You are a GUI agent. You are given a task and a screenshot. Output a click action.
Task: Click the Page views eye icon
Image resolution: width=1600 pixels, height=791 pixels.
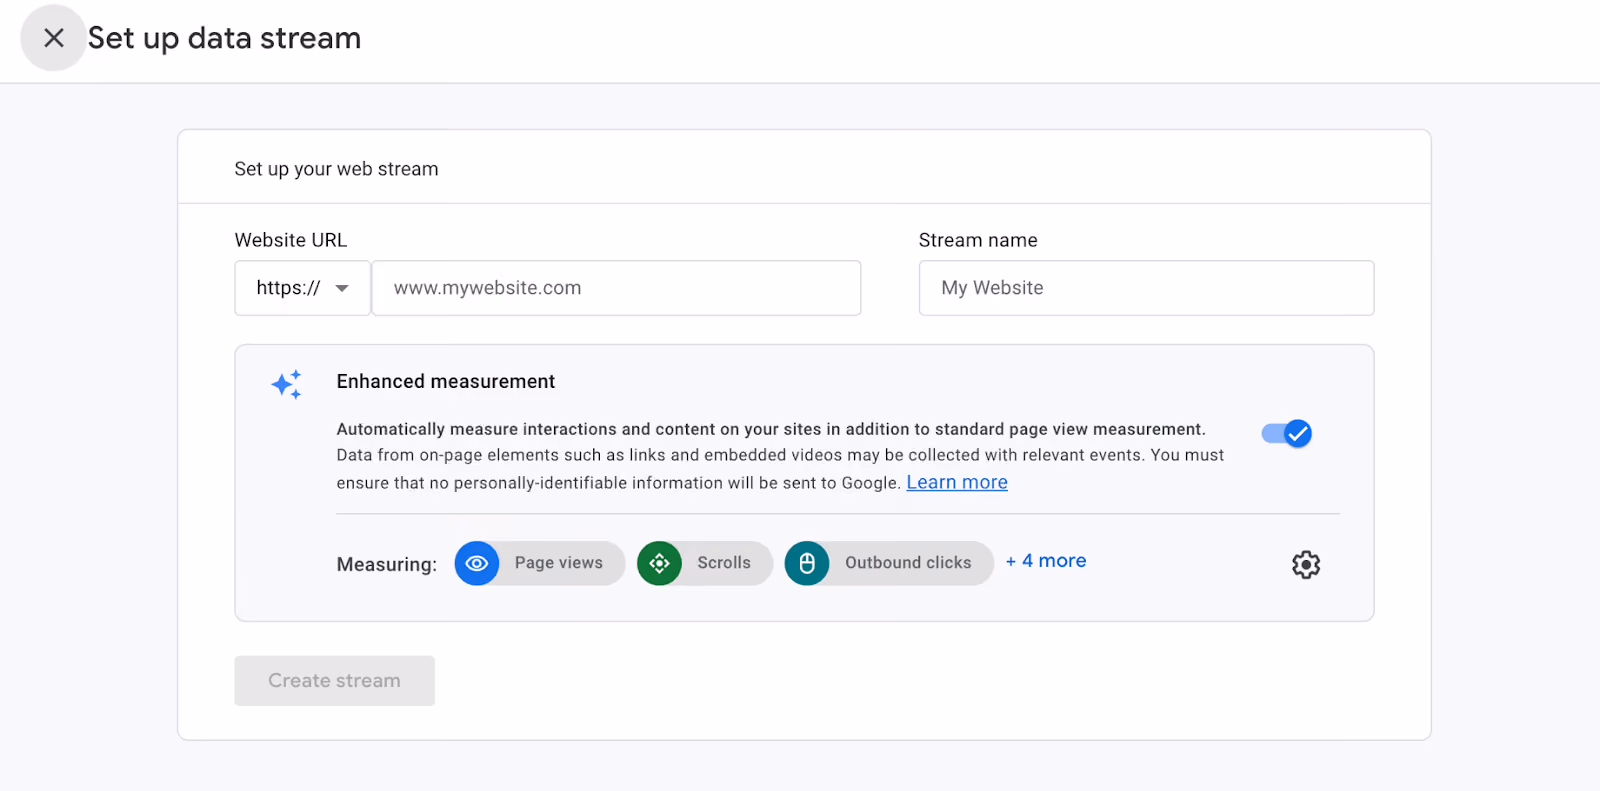(477, 563)
